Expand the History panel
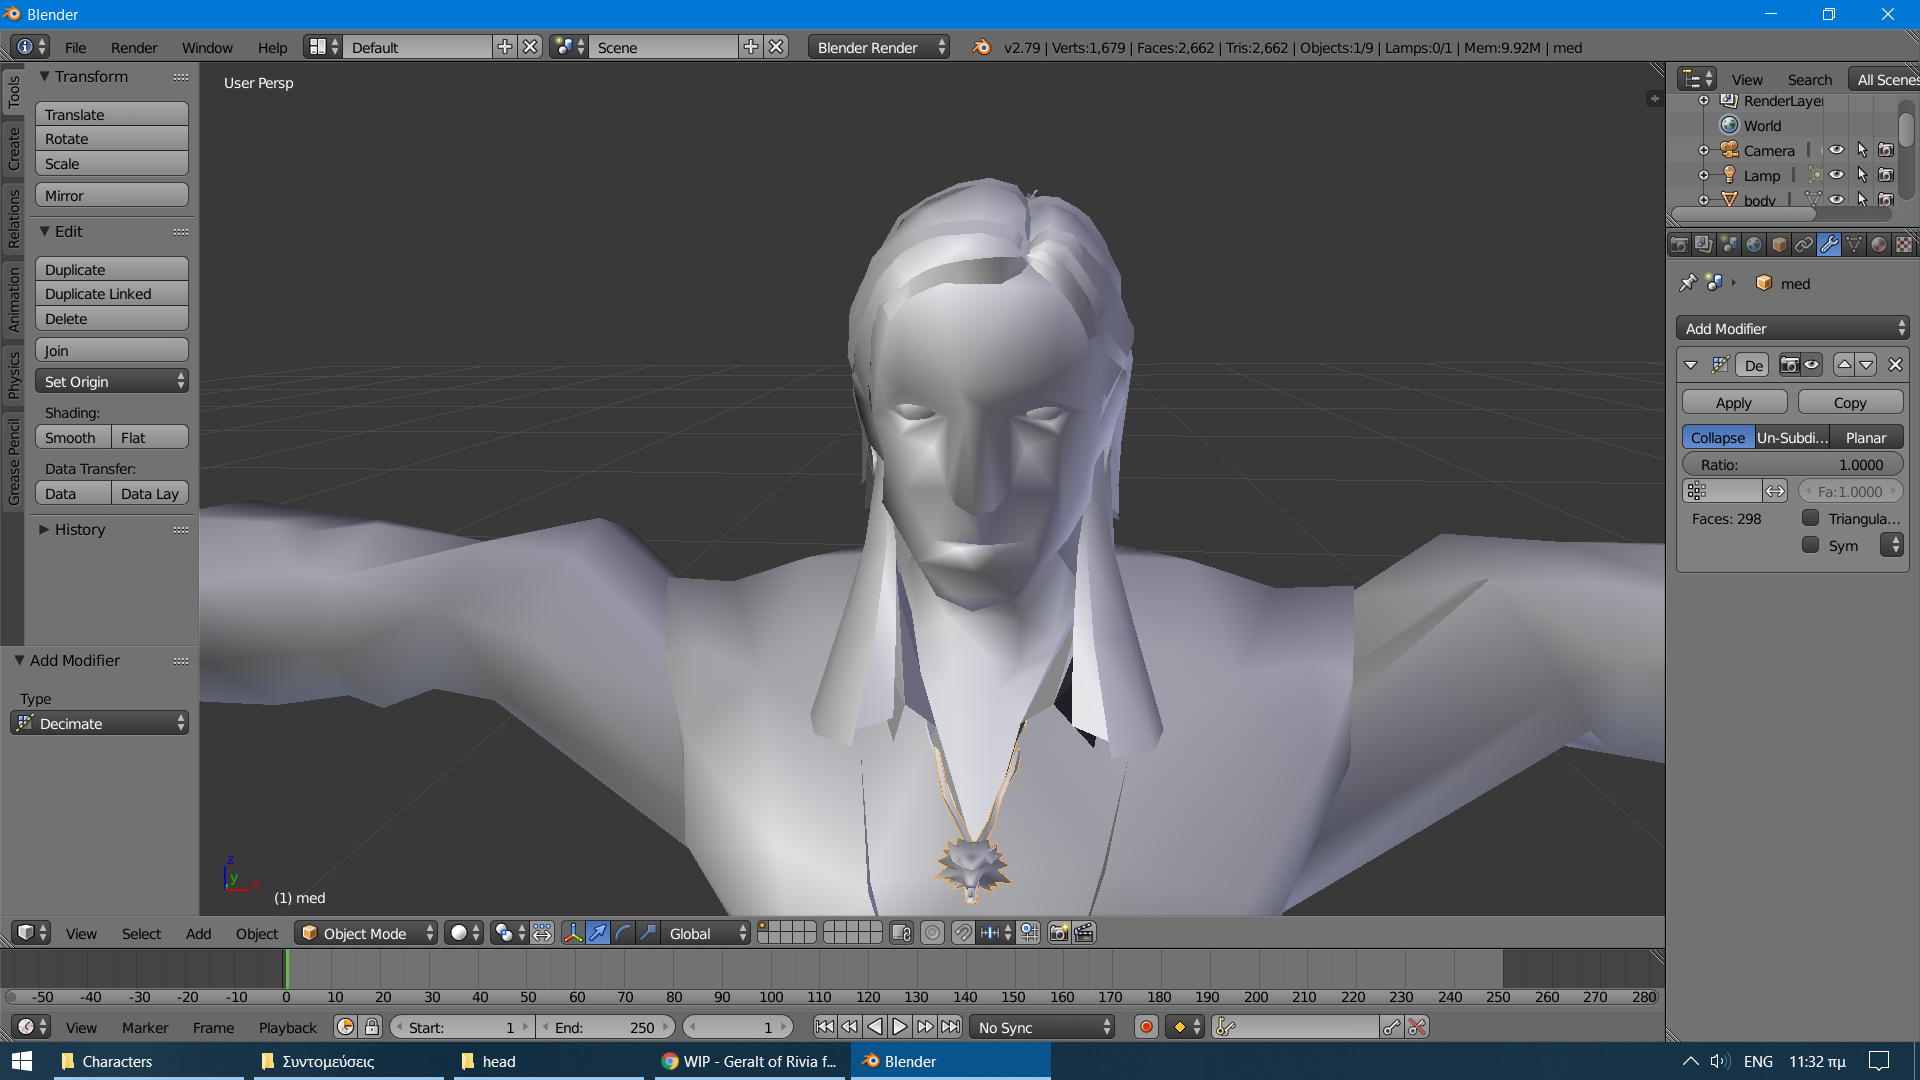 [x=44, y=529]
